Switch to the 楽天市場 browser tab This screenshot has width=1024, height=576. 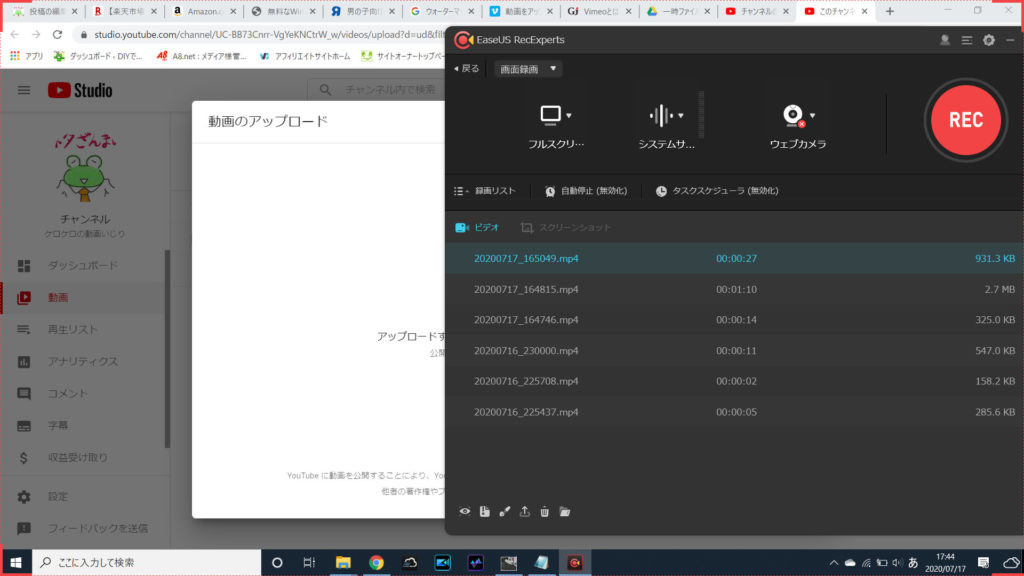125,12
